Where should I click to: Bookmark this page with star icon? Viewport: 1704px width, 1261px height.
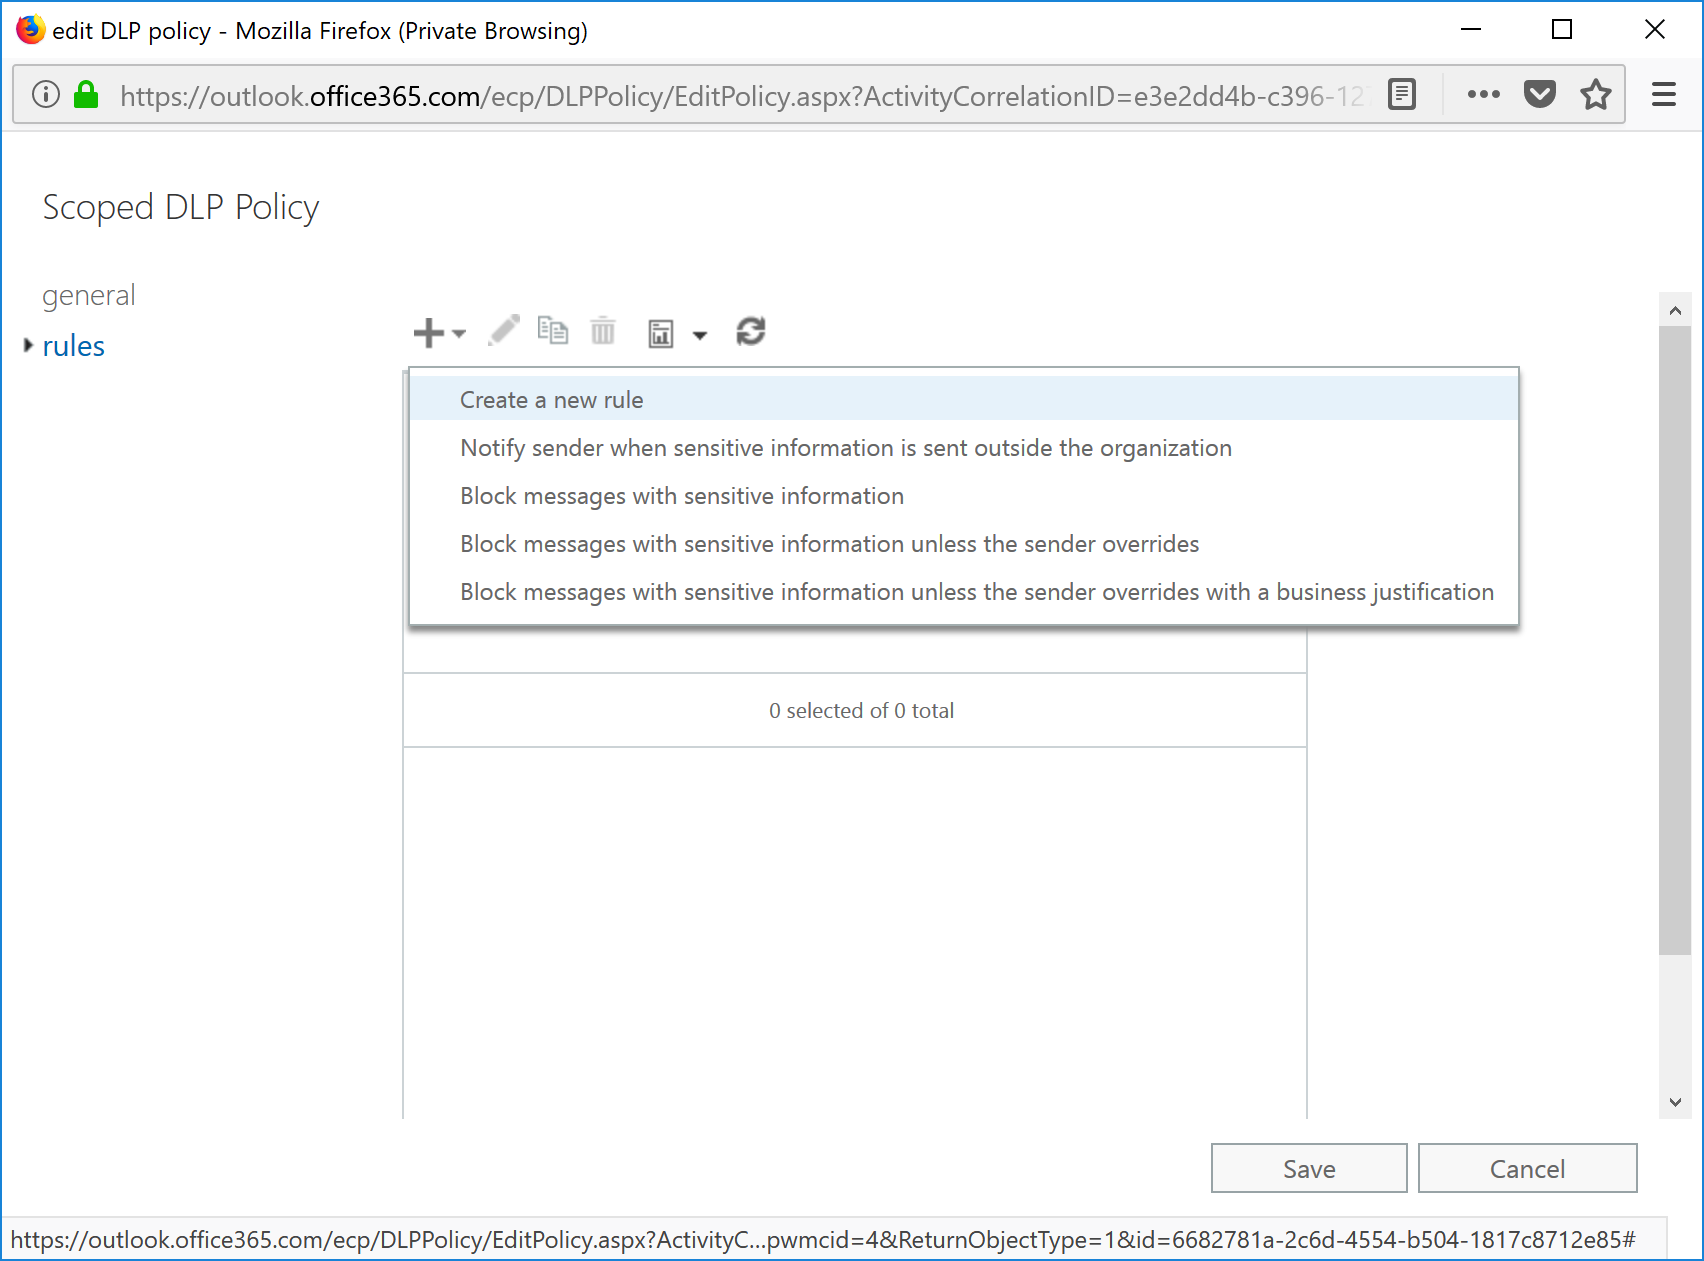(x=1595, y=95)
